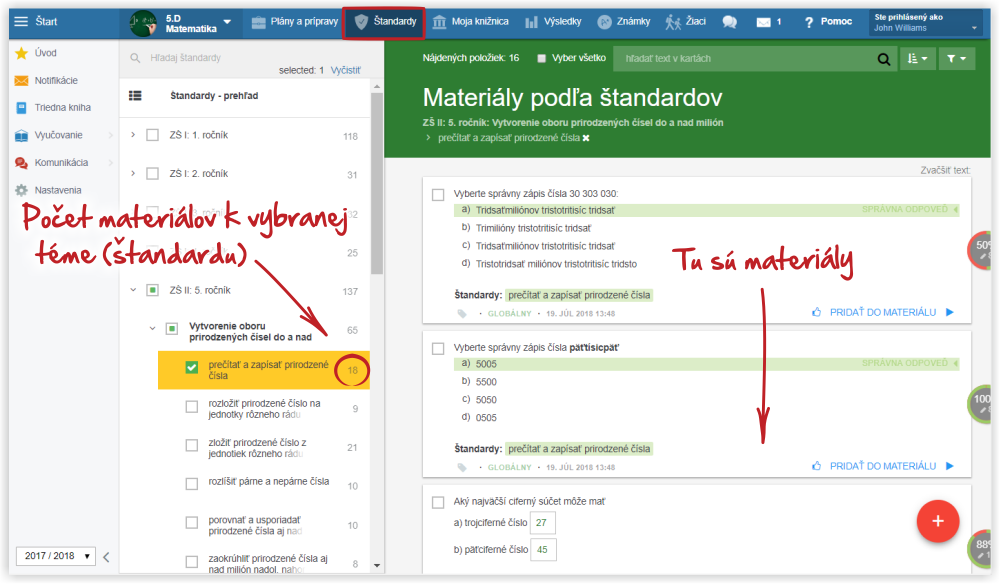The width and height of the screenshot is (1000, 584).
Task: Collapse the left sidebar with the arrow
Action: pyautogui.click(x=107, y=557)
